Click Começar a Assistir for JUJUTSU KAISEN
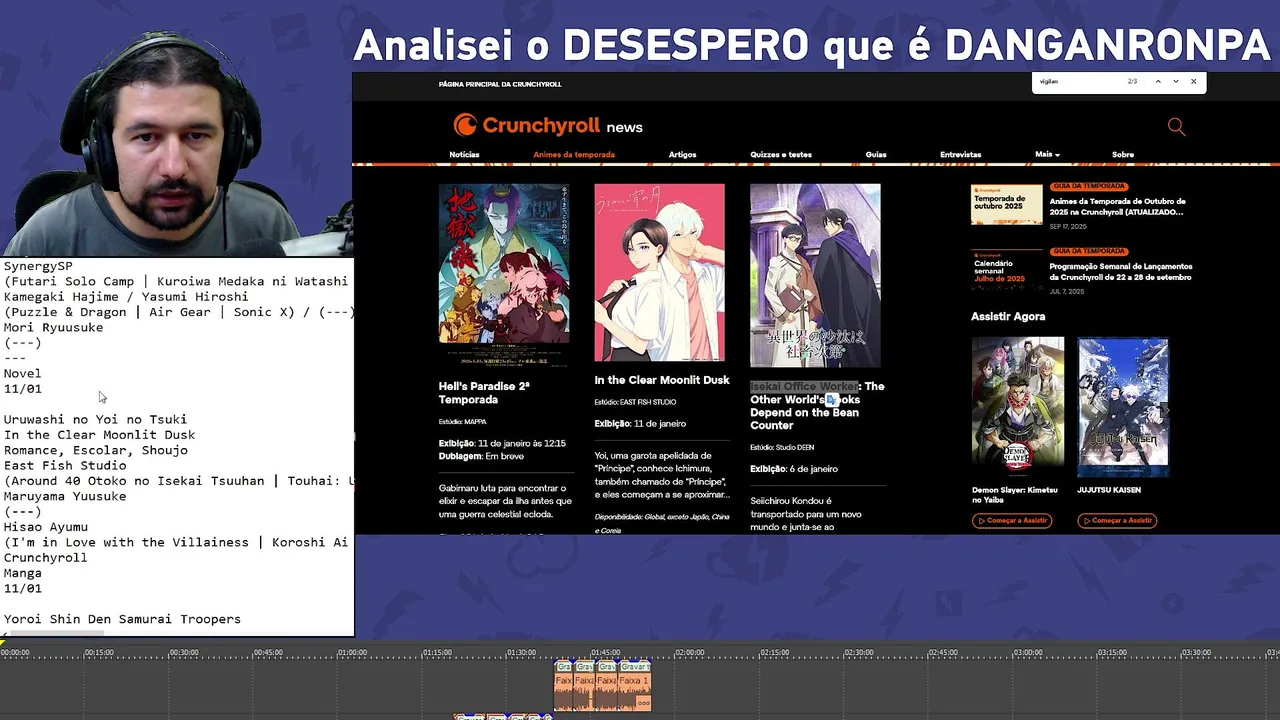This screenshot has height=720, width=1280. (x=1117, y=520)
